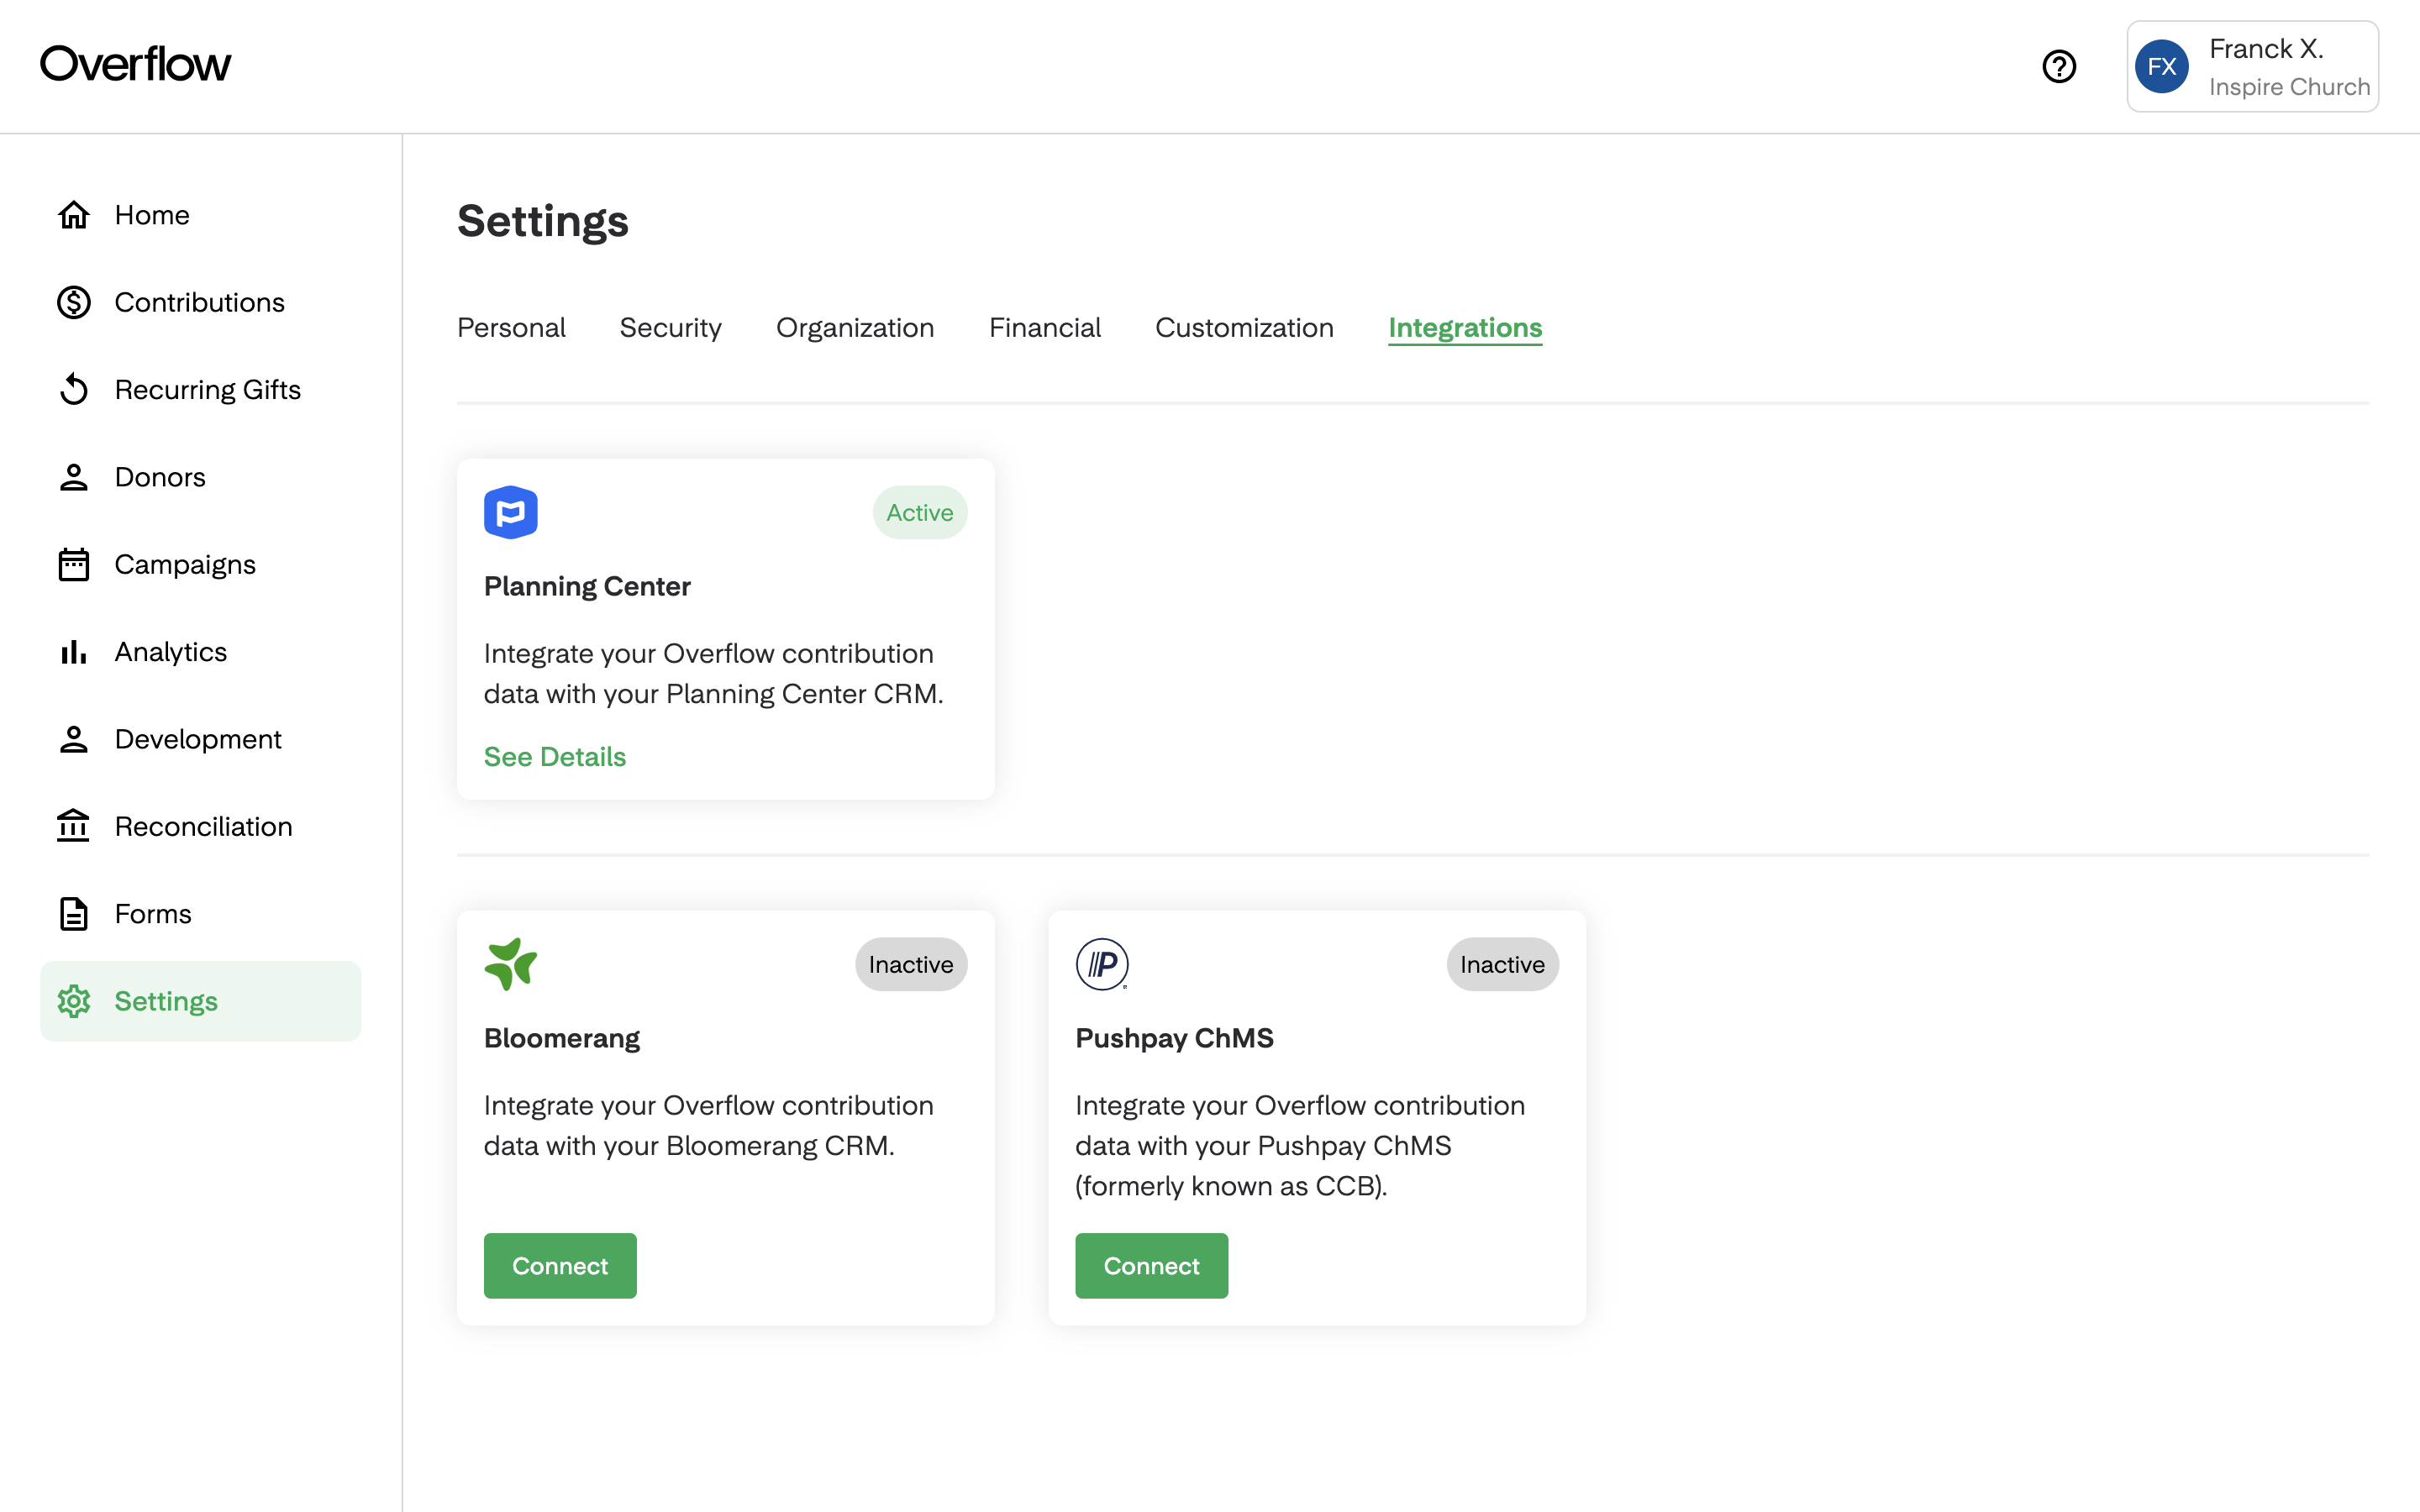Open the Franck X. account menu
The height and width of the screenshot is (1512, 2420).
pyautogui.click(x=2252, y=67)
